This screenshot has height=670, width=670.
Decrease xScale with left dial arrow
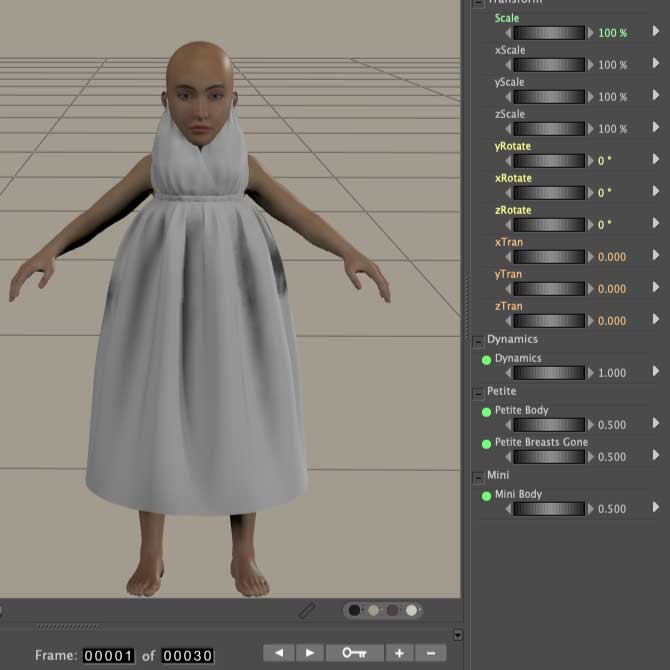click(x=508, y=65)
